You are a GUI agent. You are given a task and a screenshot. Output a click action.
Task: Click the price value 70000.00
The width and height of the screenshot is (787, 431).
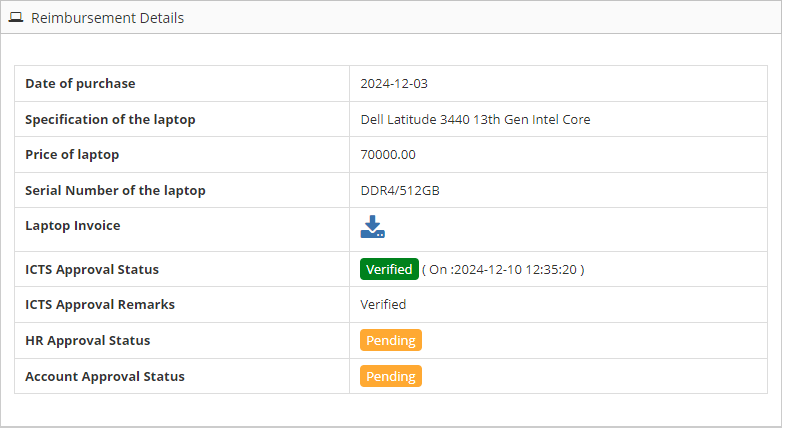coord(388,155)
